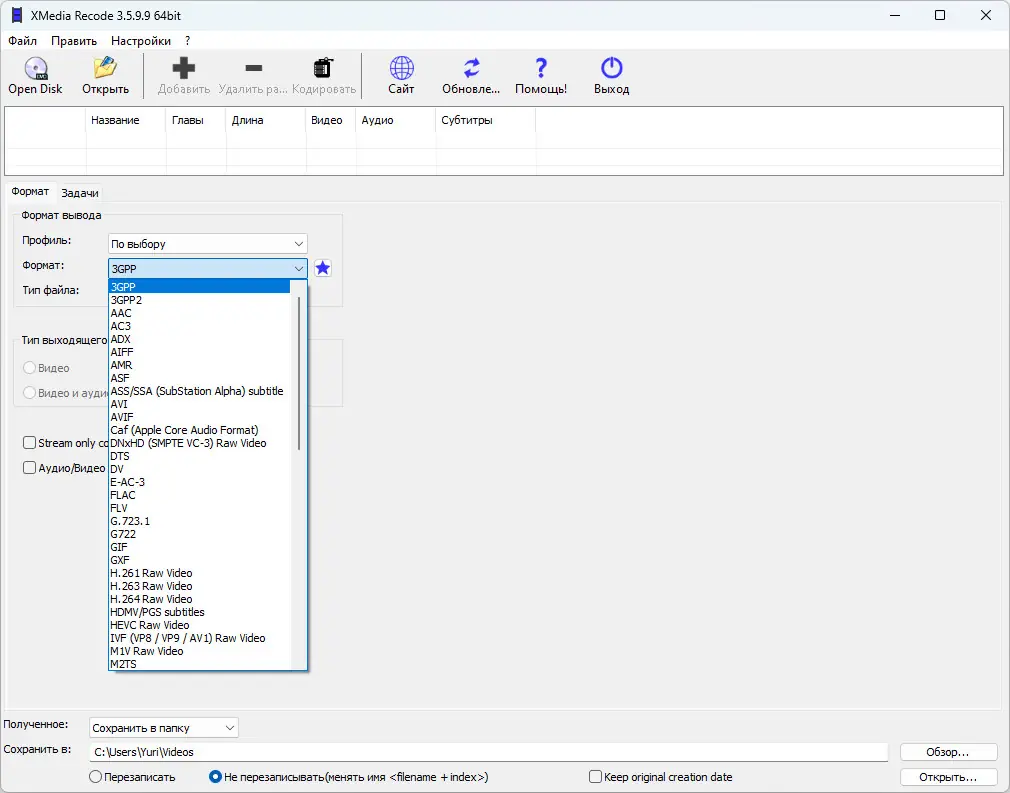Viewport: 1010px width, 793px height.
Task: Switch to the Задачи tab
Action: click(x=80, y=193)
